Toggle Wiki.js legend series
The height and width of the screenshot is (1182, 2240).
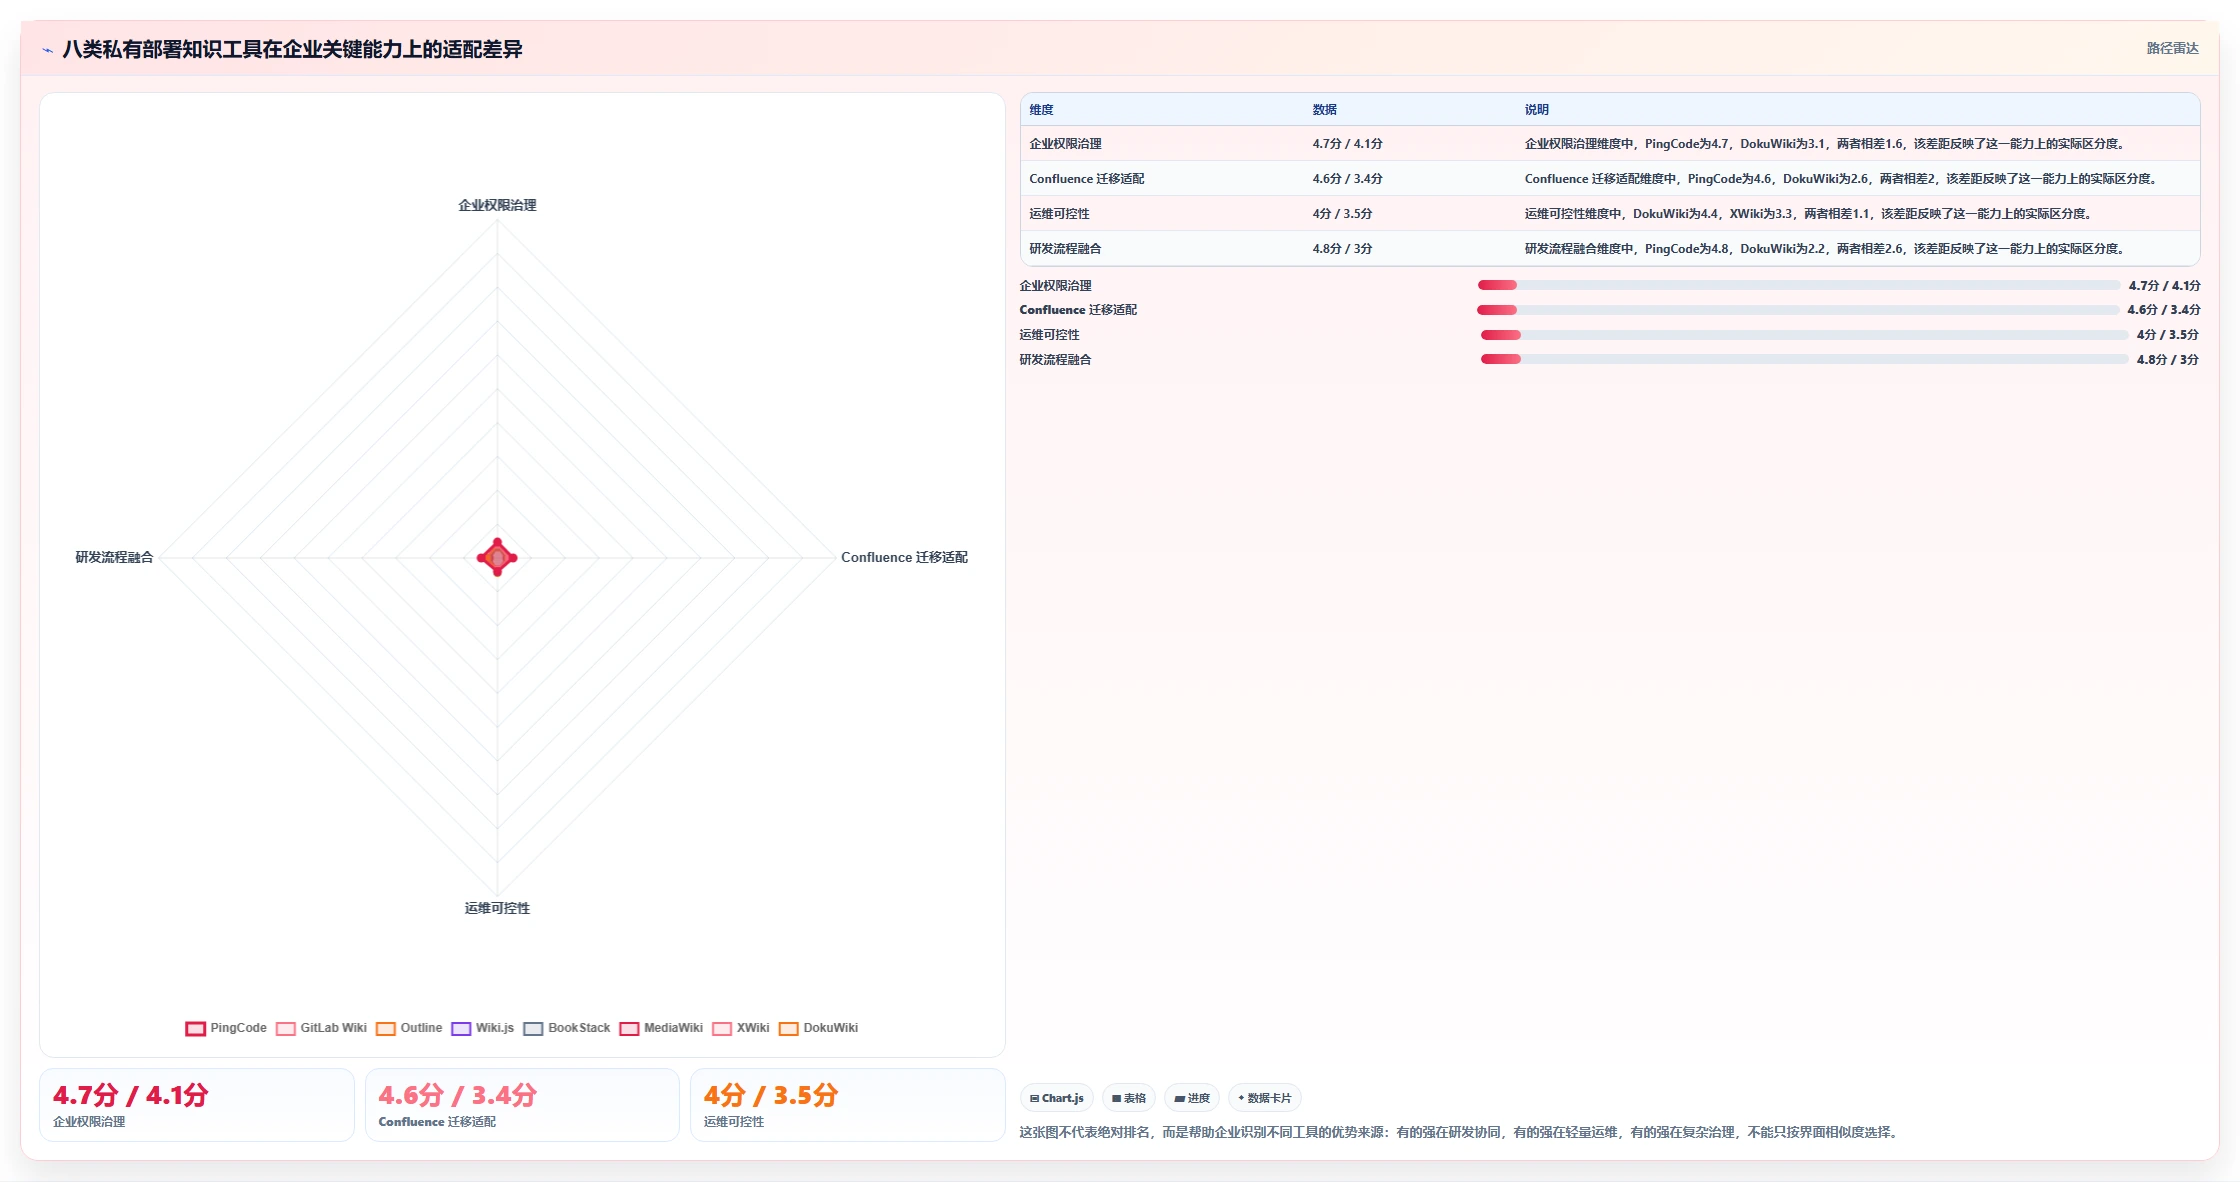pyautogui.click(x=482, y=1028)
